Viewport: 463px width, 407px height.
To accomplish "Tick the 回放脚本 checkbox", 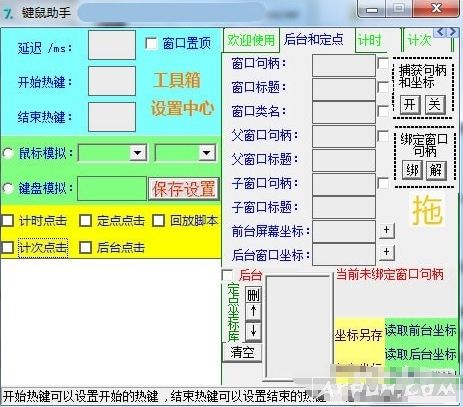I will coord(159,220).
